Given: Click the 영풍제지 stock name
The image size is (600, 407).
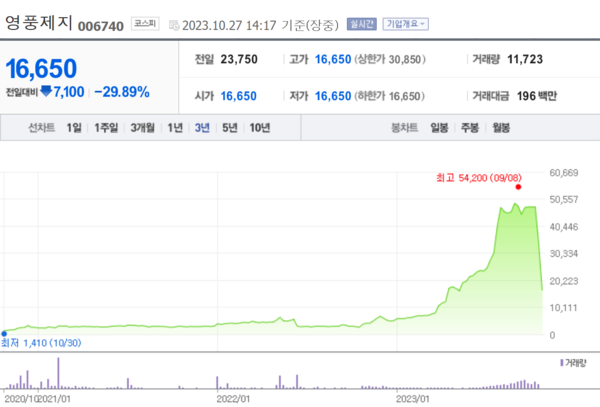Looking at the screenshot, I should [38, 23].
